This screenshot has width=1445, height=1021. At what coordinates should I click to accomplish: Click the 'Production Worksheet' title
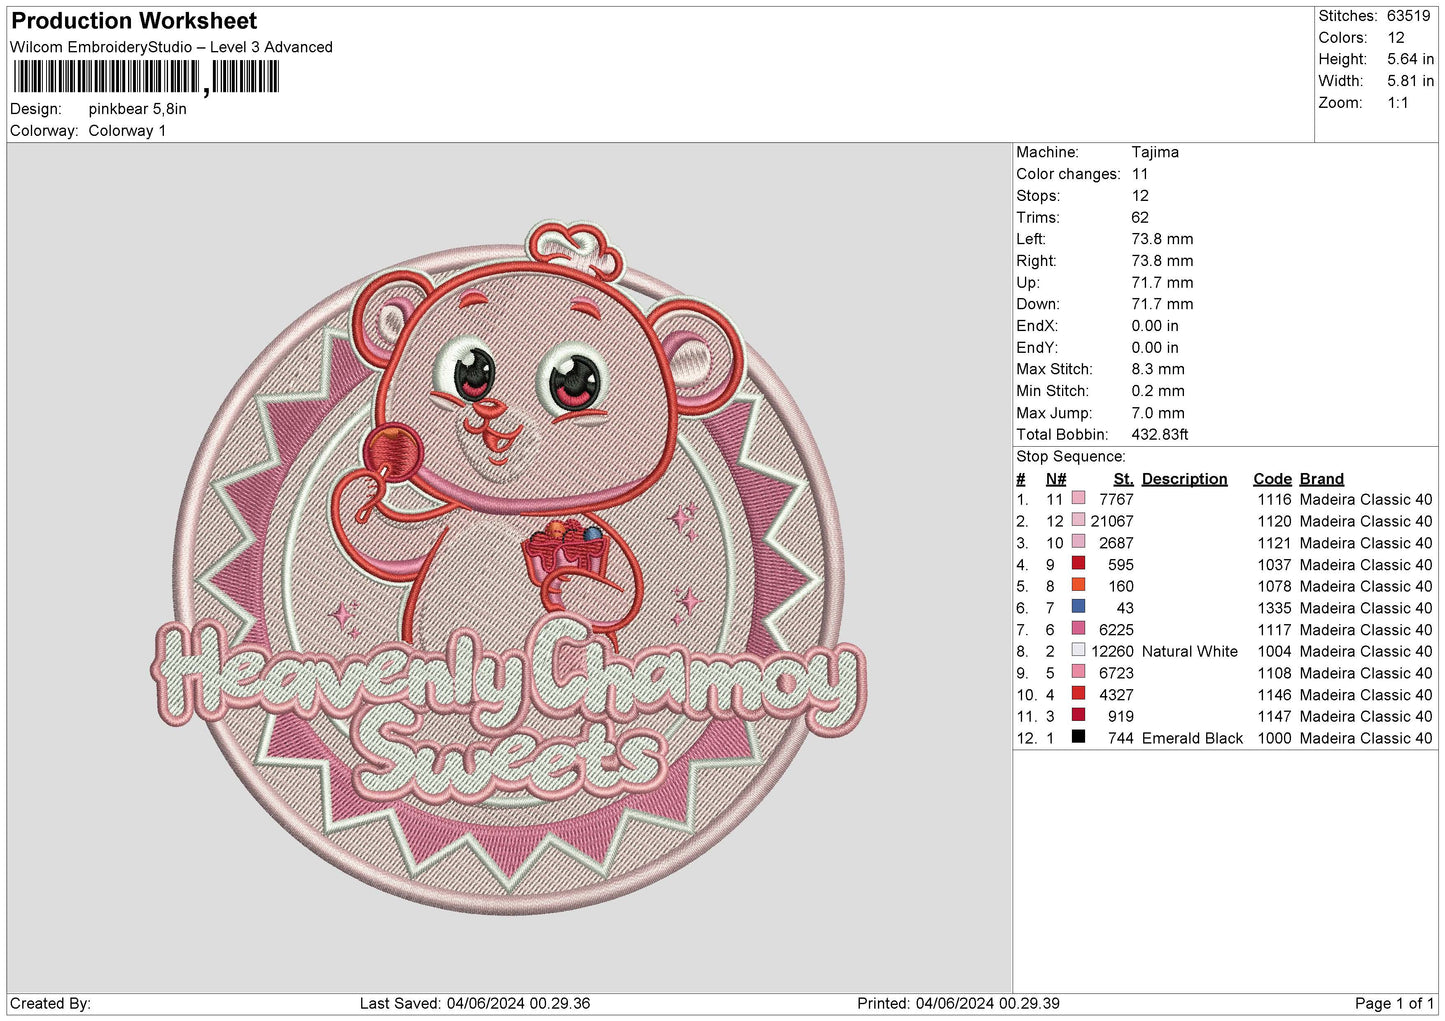click(134, 21)
